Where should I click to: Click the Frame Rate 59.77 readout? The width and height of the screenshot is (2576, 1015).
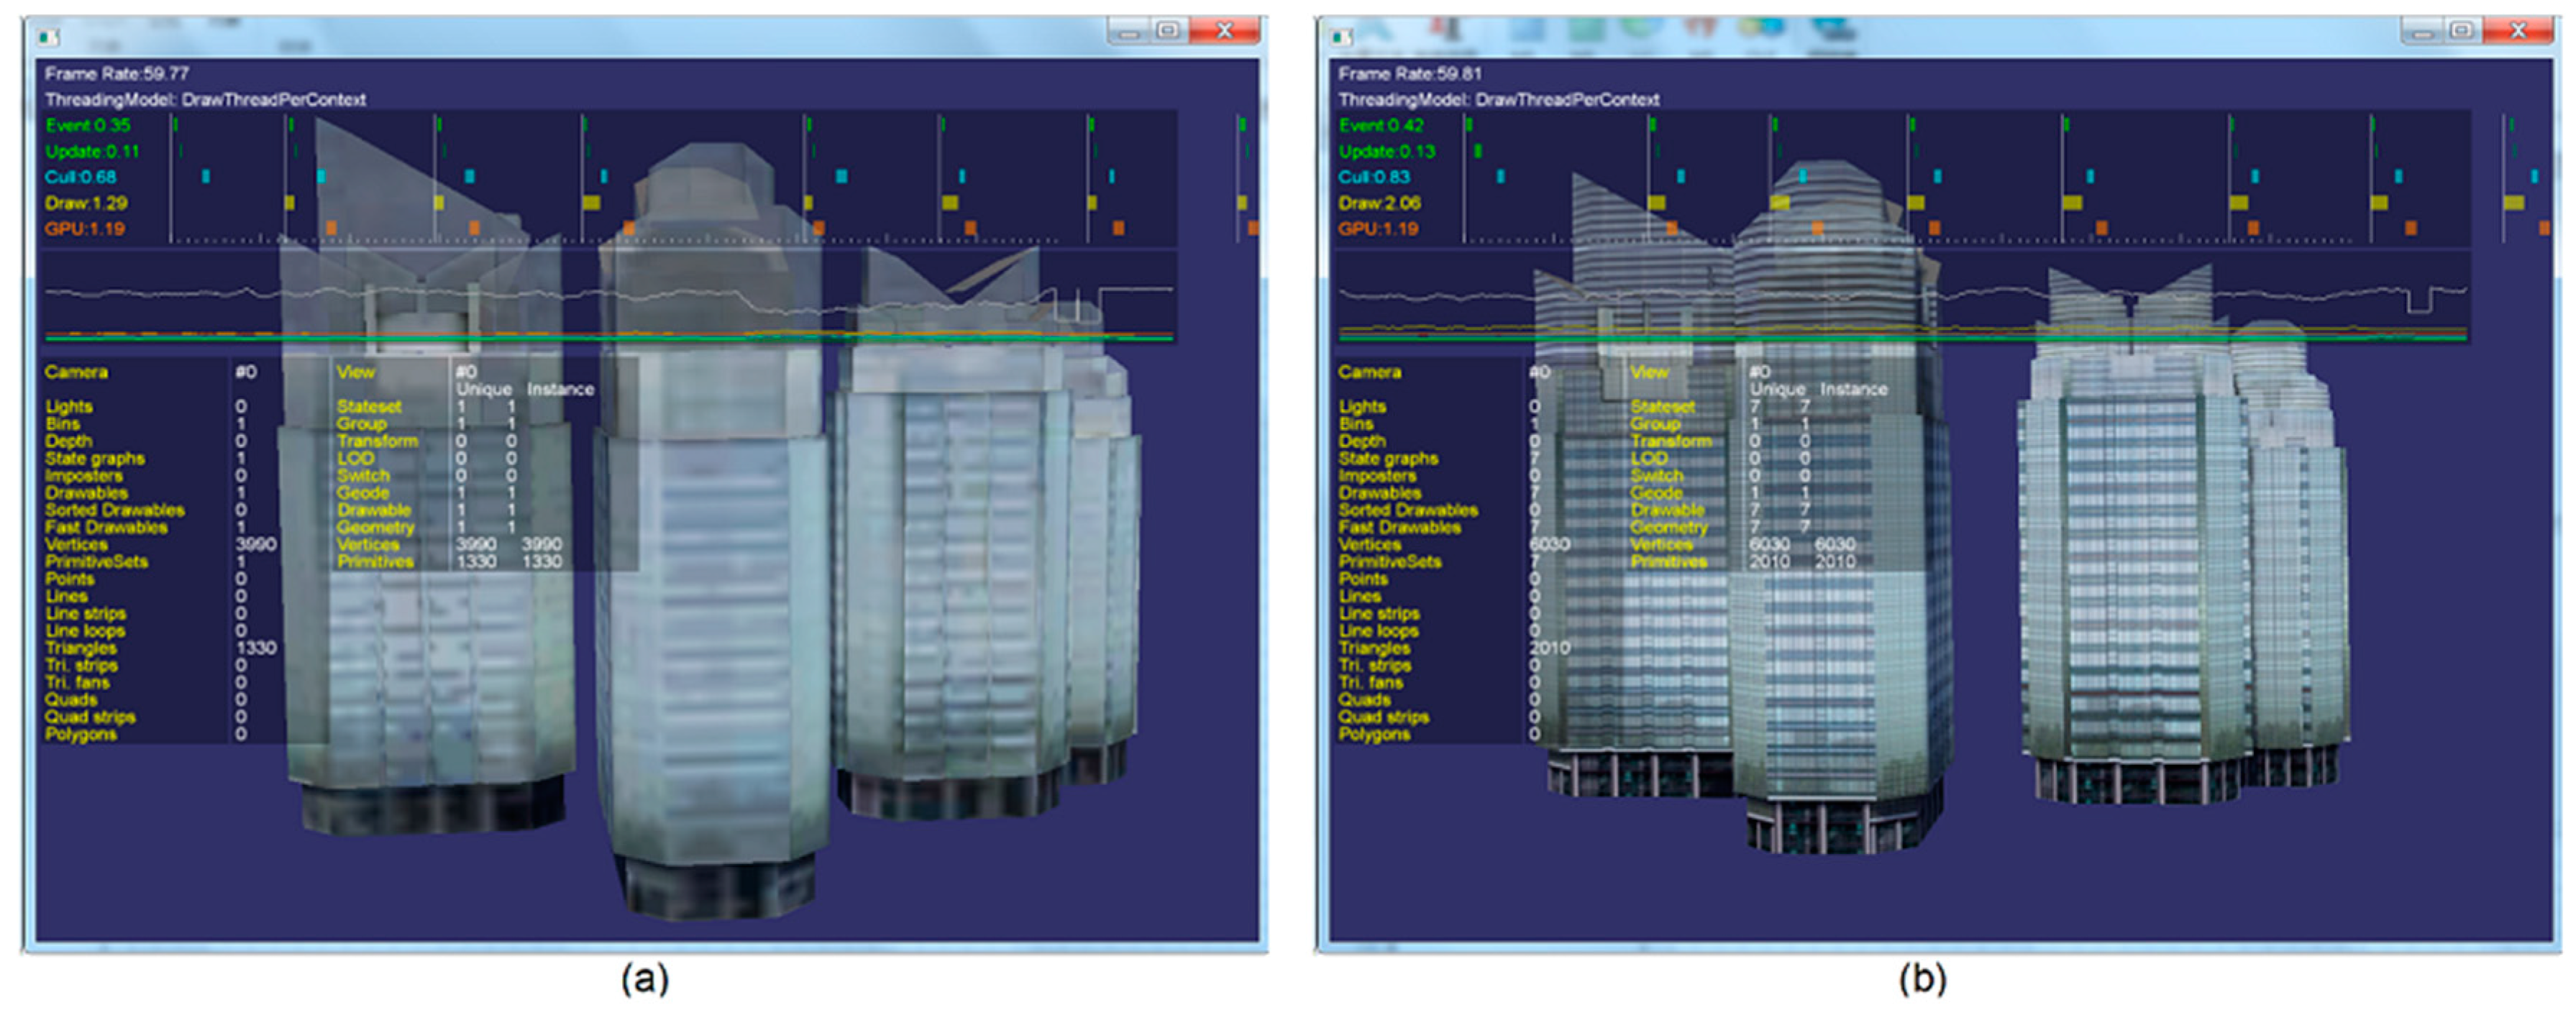[116, 74]
